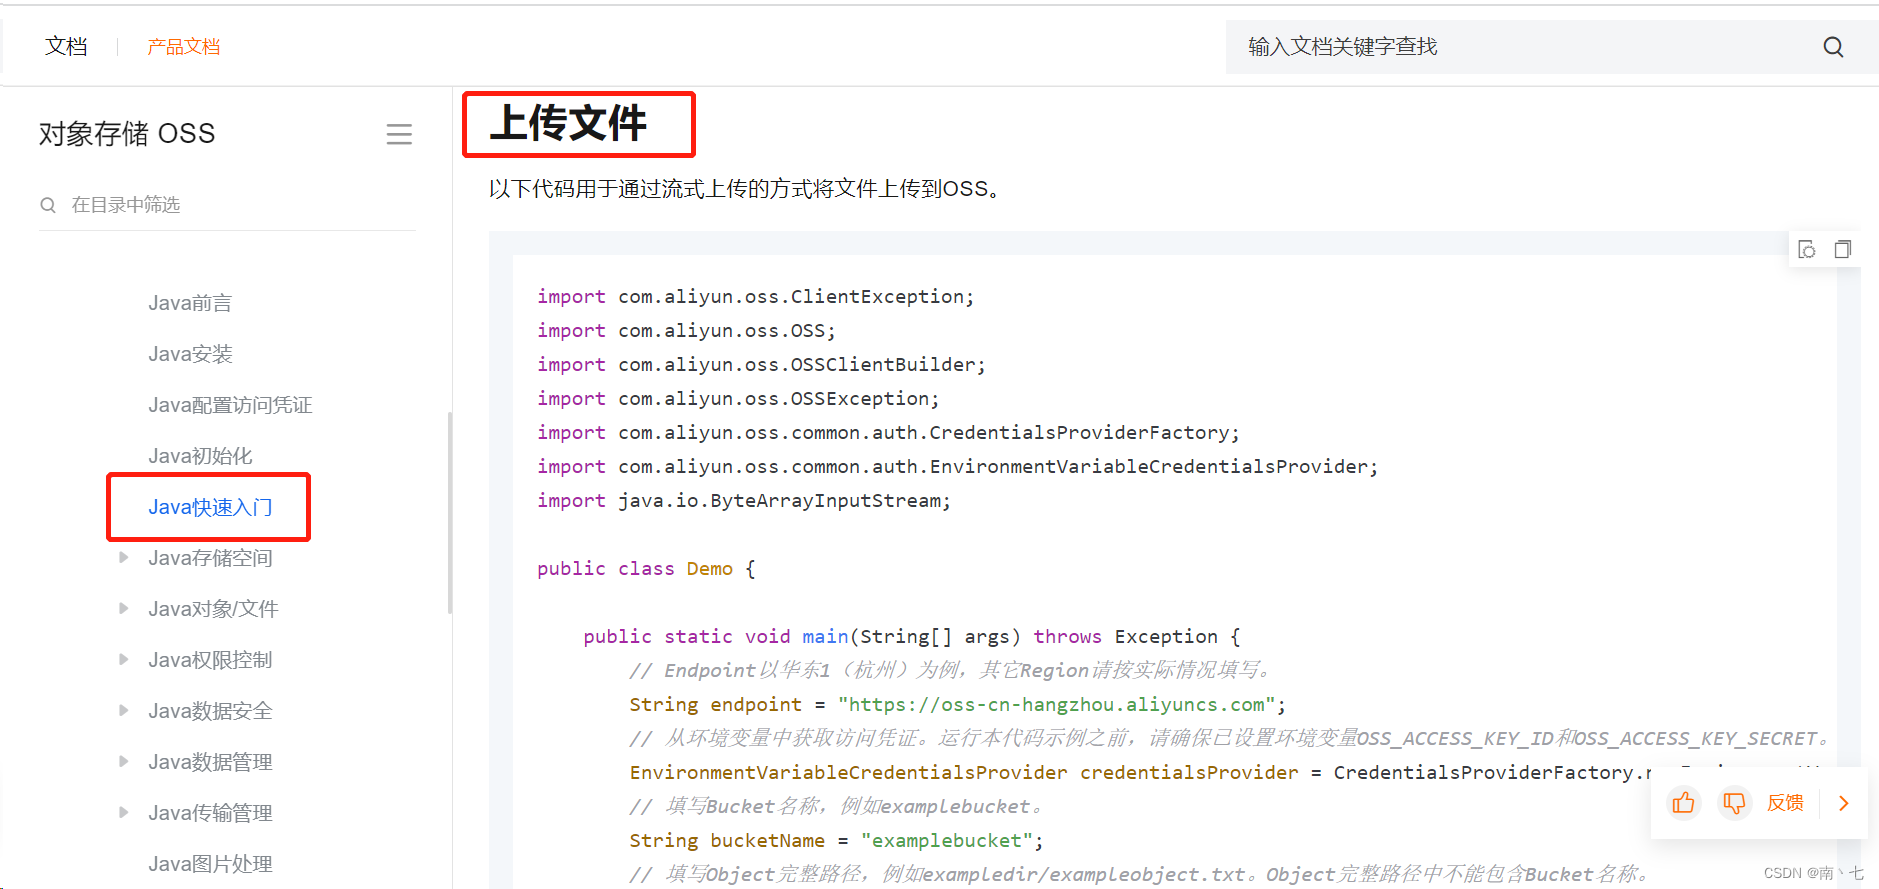Screen dimensions: 1879x889
Task: Click the thumbs up feedback icon
Action: pos(1684,803)
